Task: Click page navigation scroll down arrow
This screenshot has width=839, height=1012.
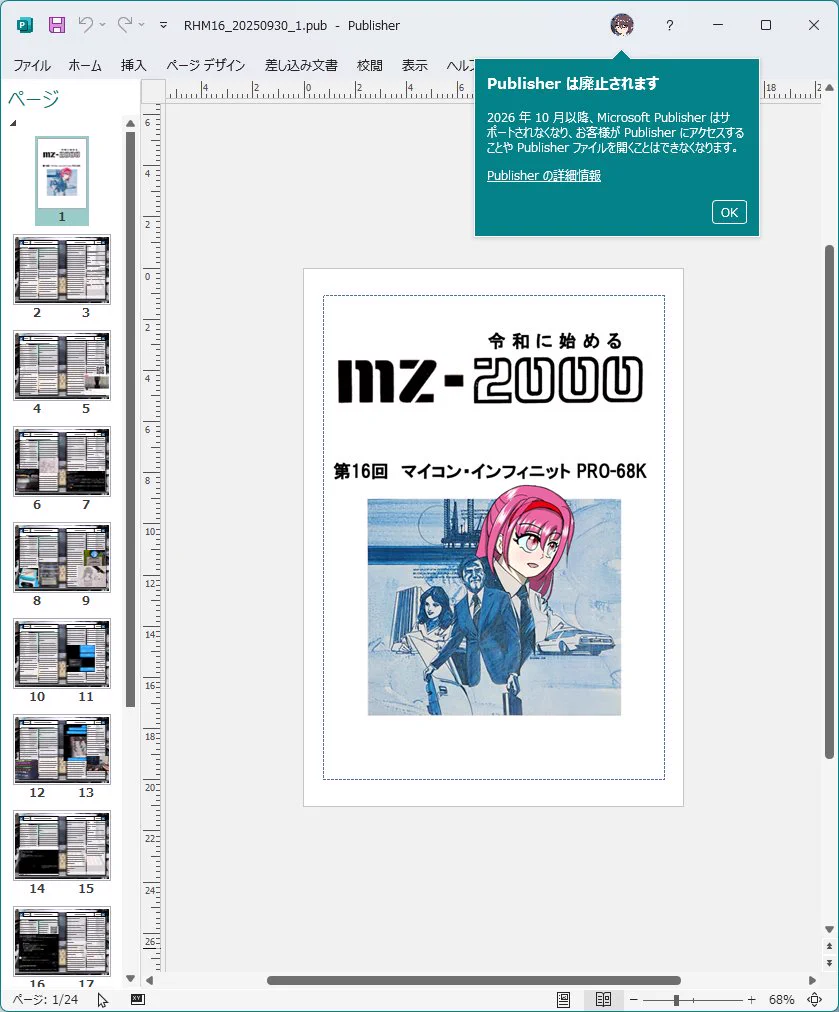Action: [130, 978]
